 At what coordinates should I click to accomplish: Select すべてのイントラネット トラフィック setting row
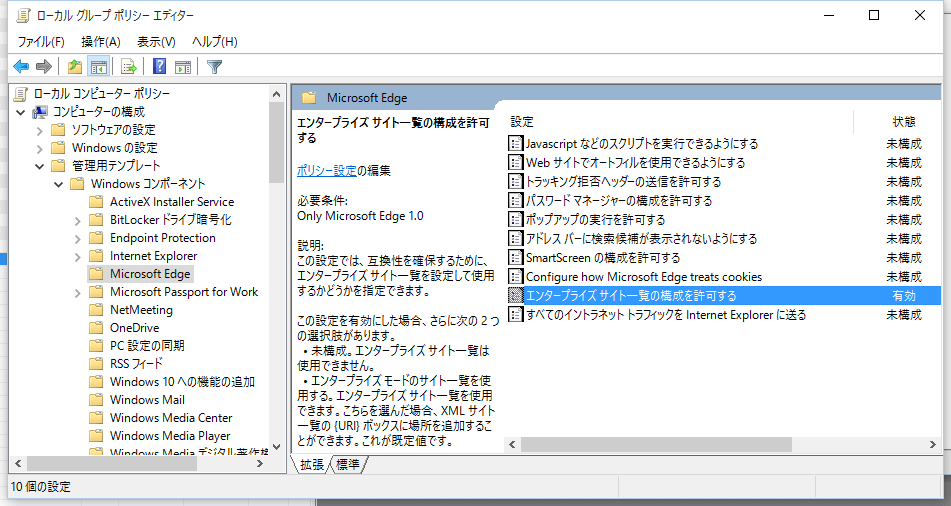pyautogui.click(x=723, y=314)
